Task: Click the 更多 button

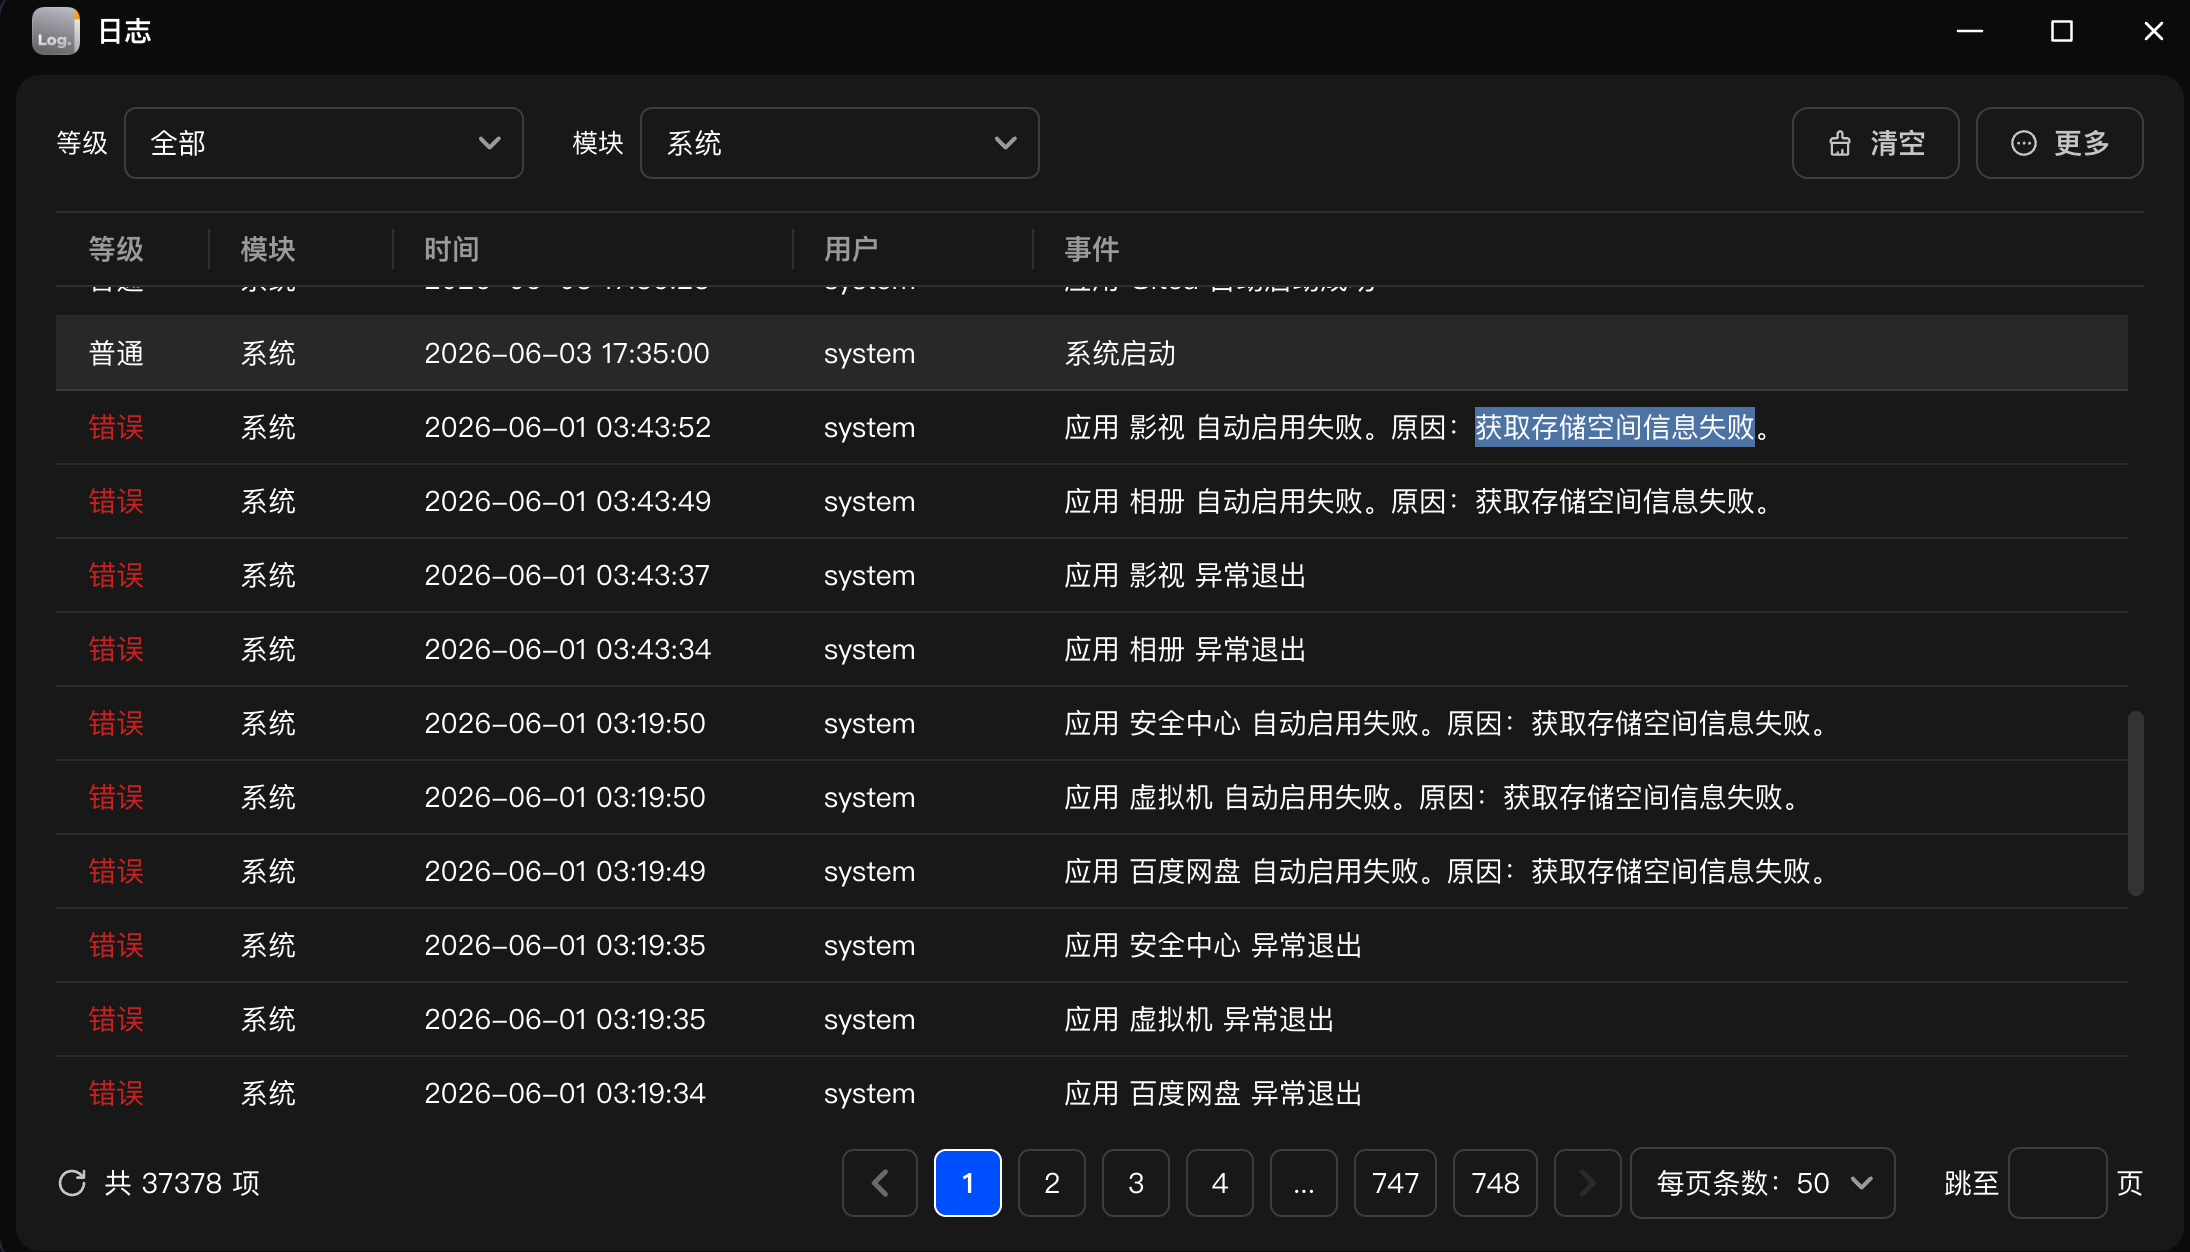Action: tap(2060, 143)
